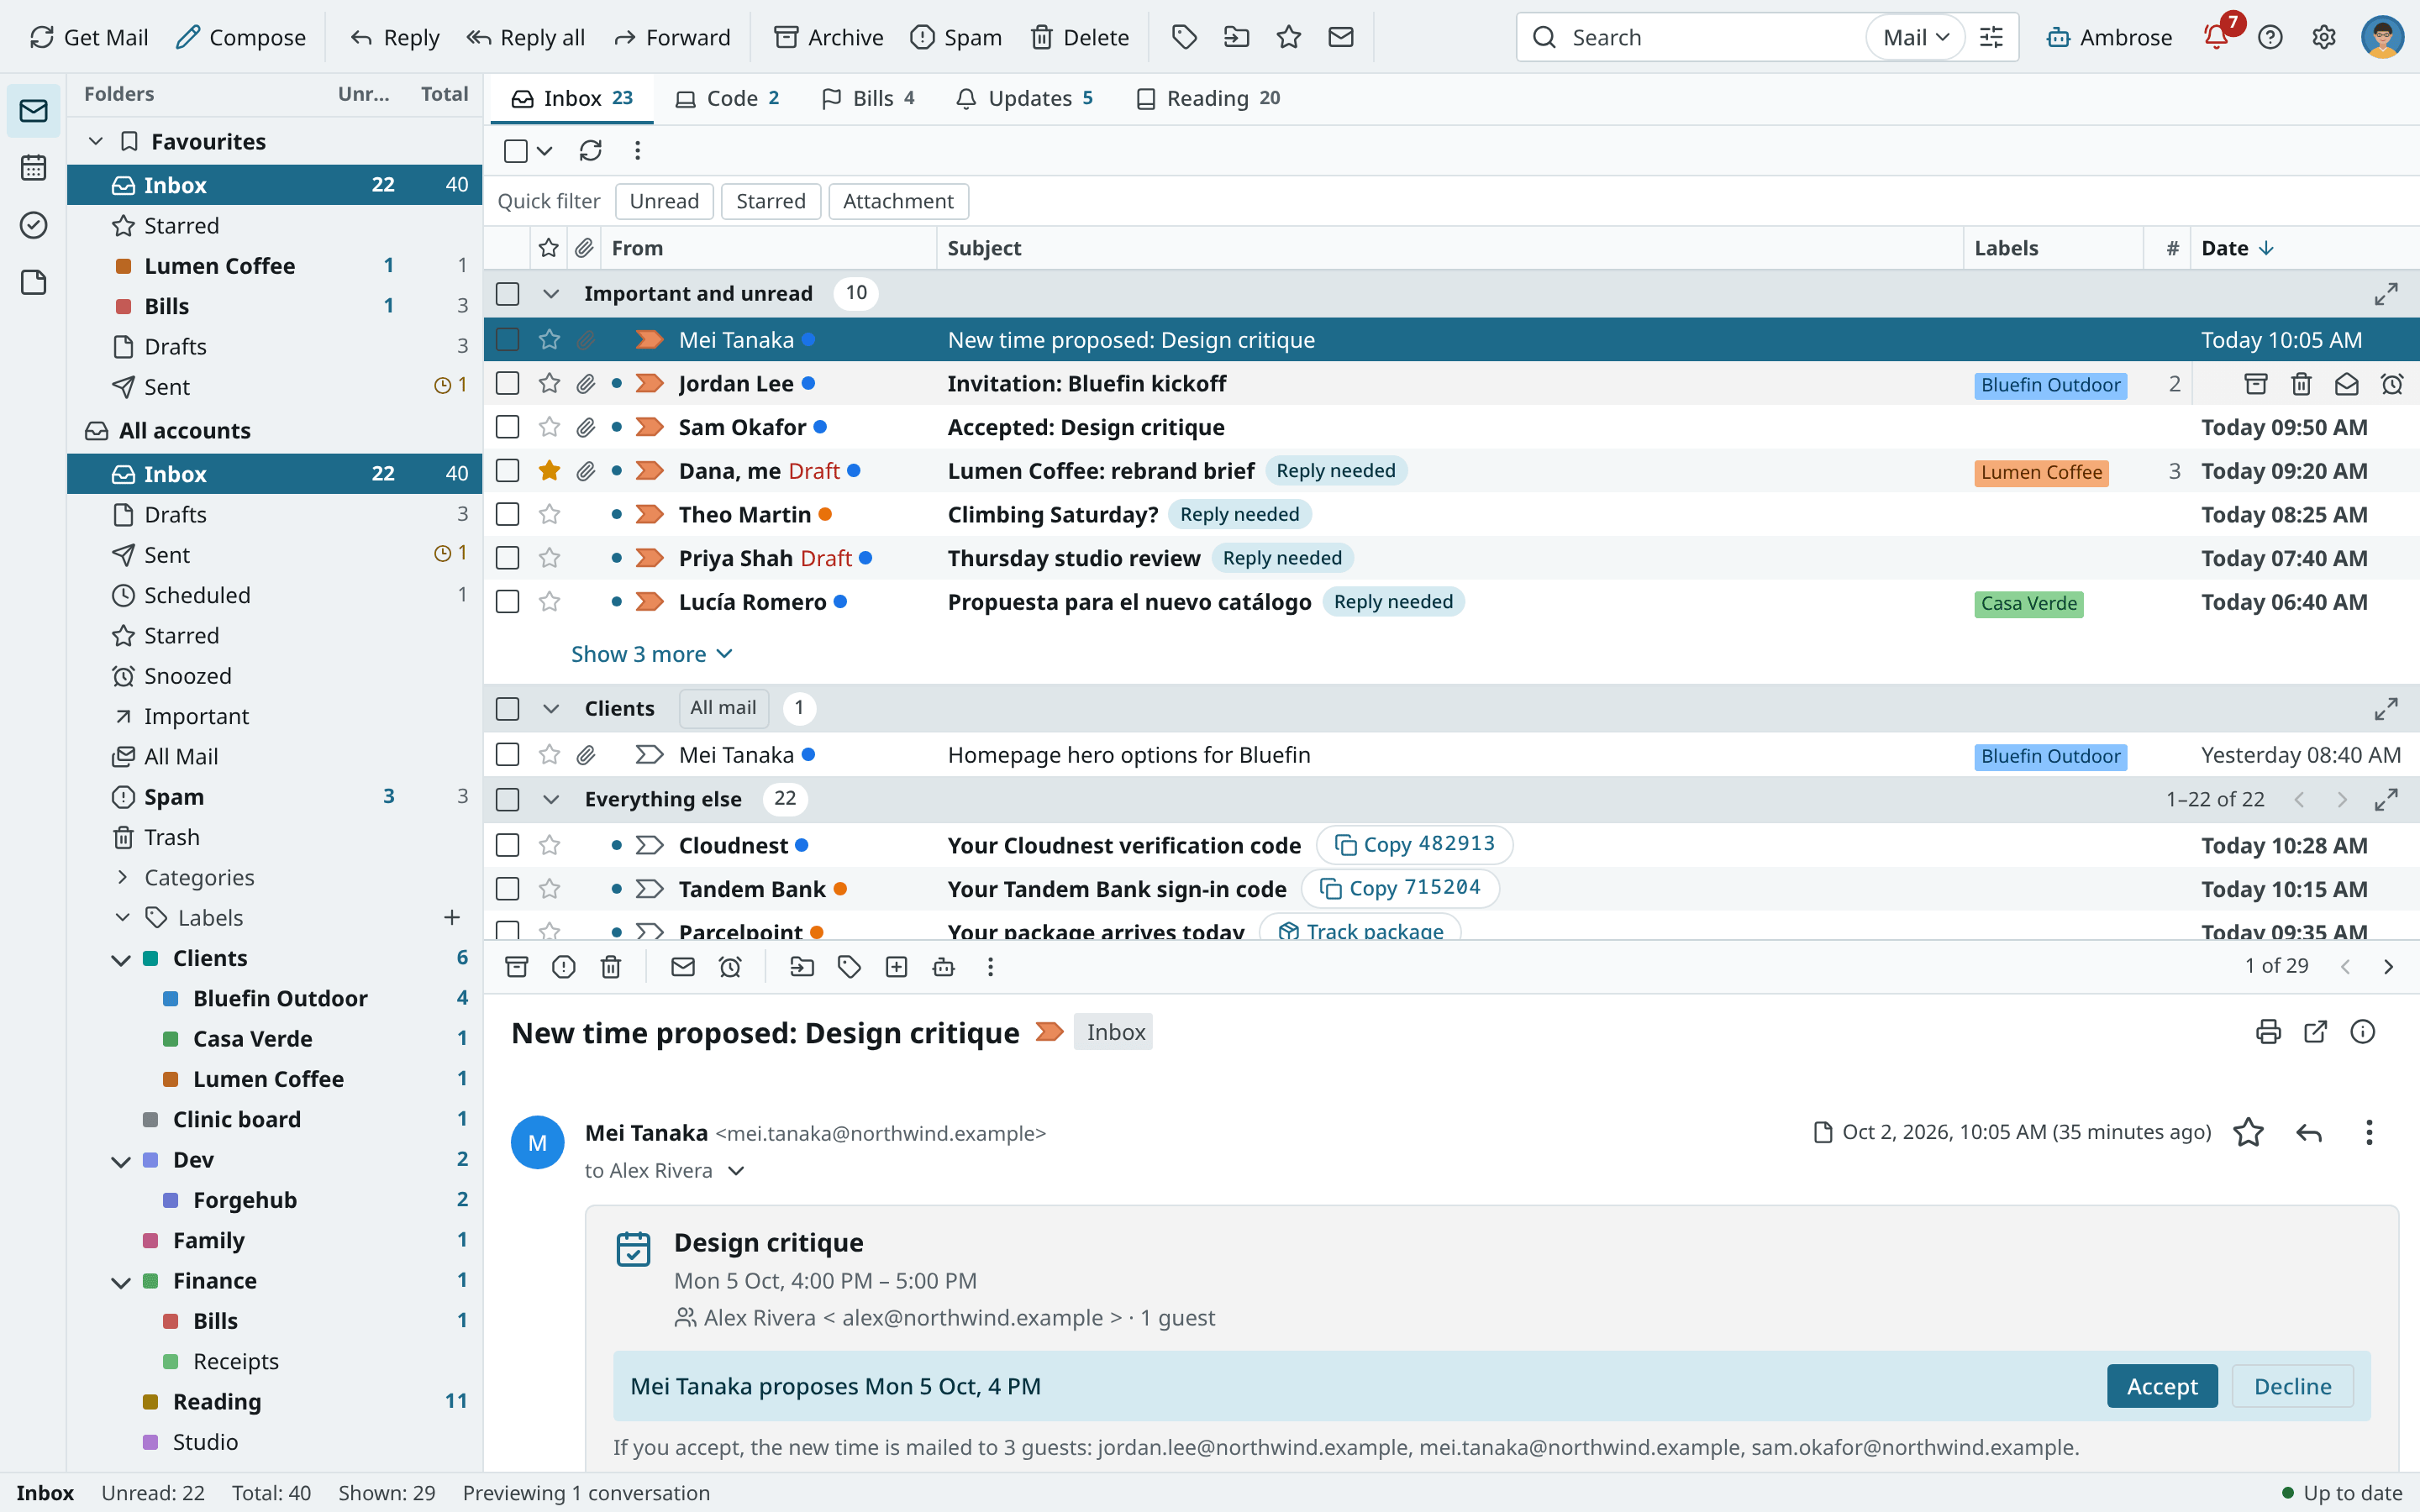The image size is (2420, 1512).
Task: Click the search filter options sliders icon
Action: 1992,37
